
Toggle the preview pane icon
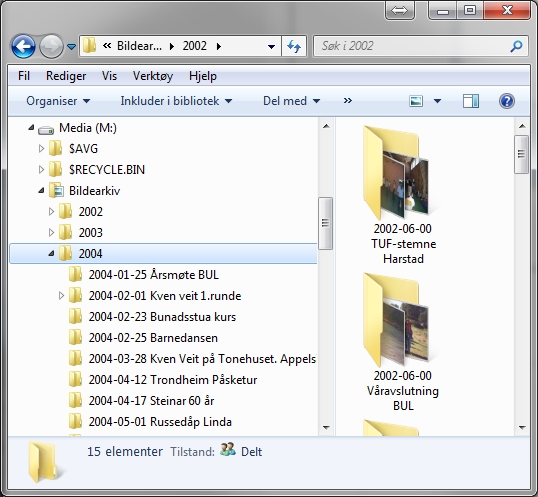click(471, 101)
